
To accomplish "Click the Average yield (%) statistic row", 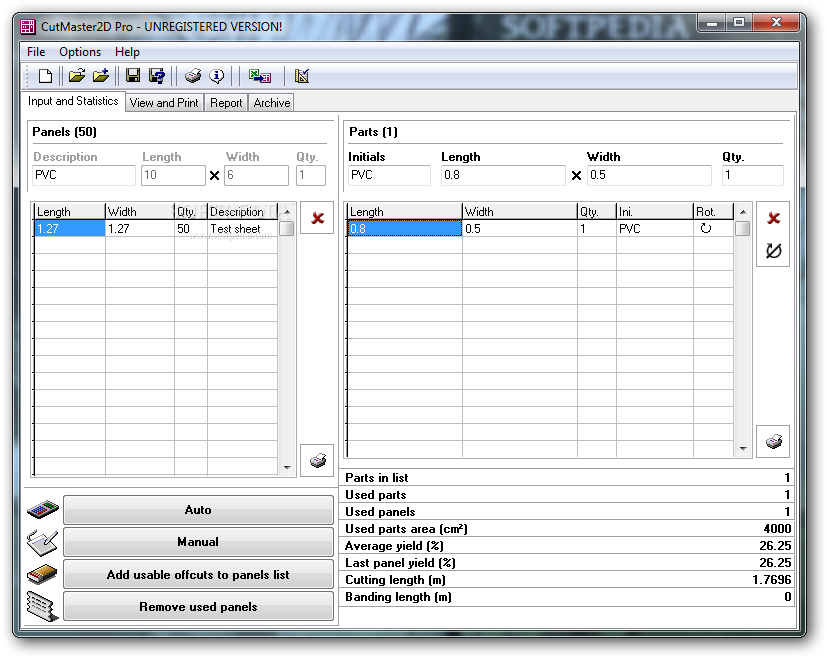I will pyautogui.click(x=568, y=546).
